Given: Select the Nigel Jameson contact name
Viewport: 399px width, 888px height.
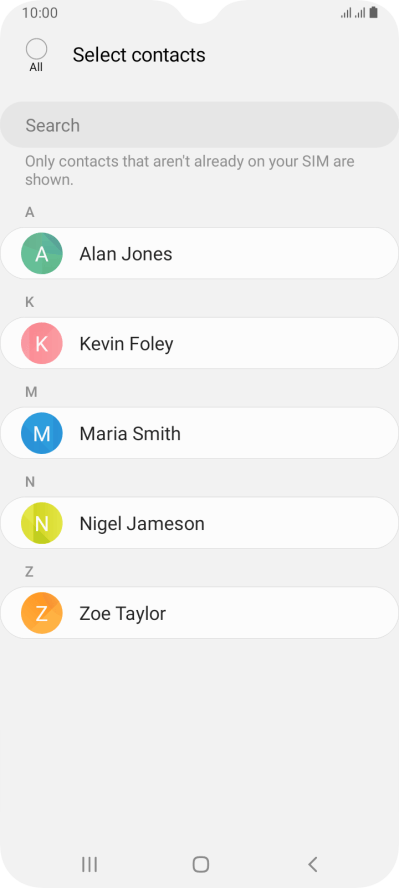Looking at the screenshot, I should [x=142, y=524].
